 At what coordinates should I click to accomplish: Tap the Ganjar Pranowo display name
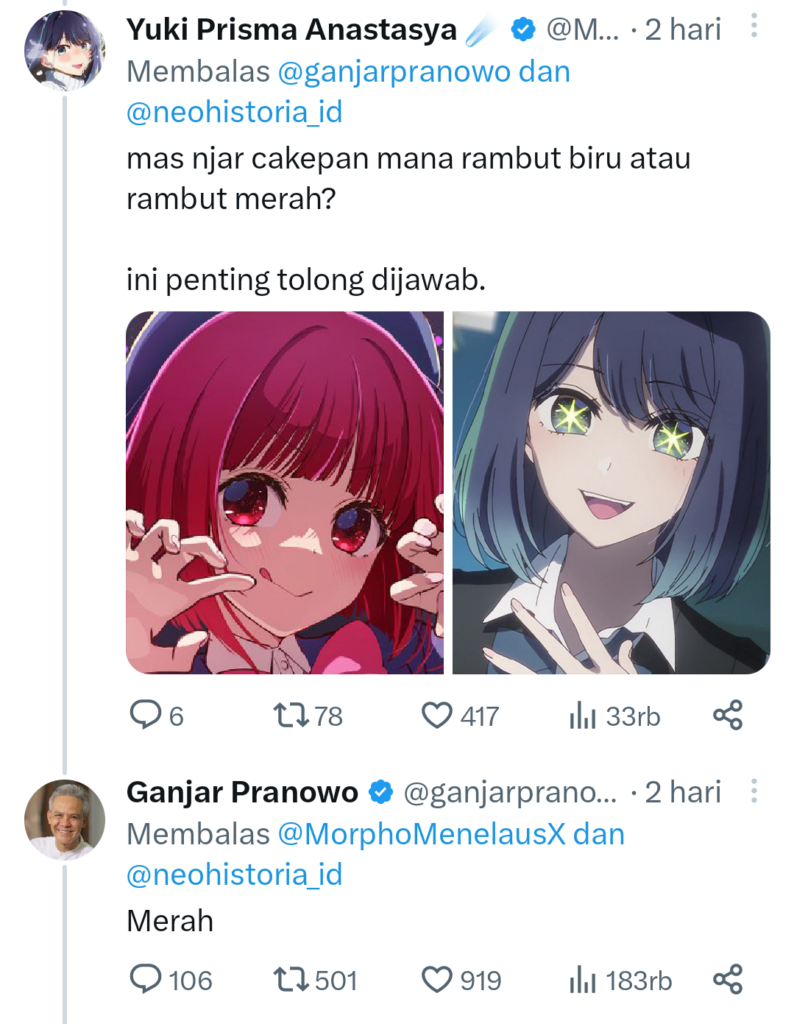pos(242,793)
